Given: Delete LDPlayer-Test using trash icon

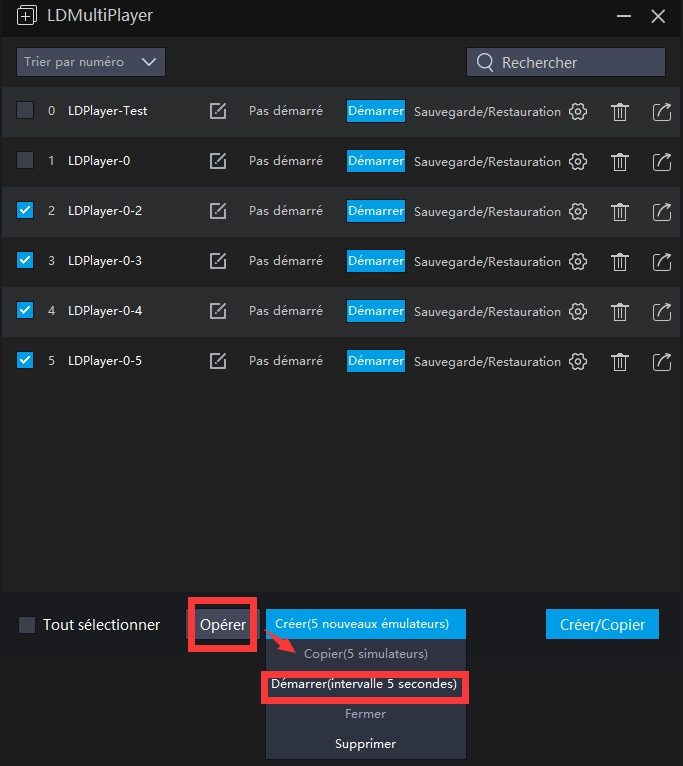Looking at the screenshot, I should click(x=619, y=112).
